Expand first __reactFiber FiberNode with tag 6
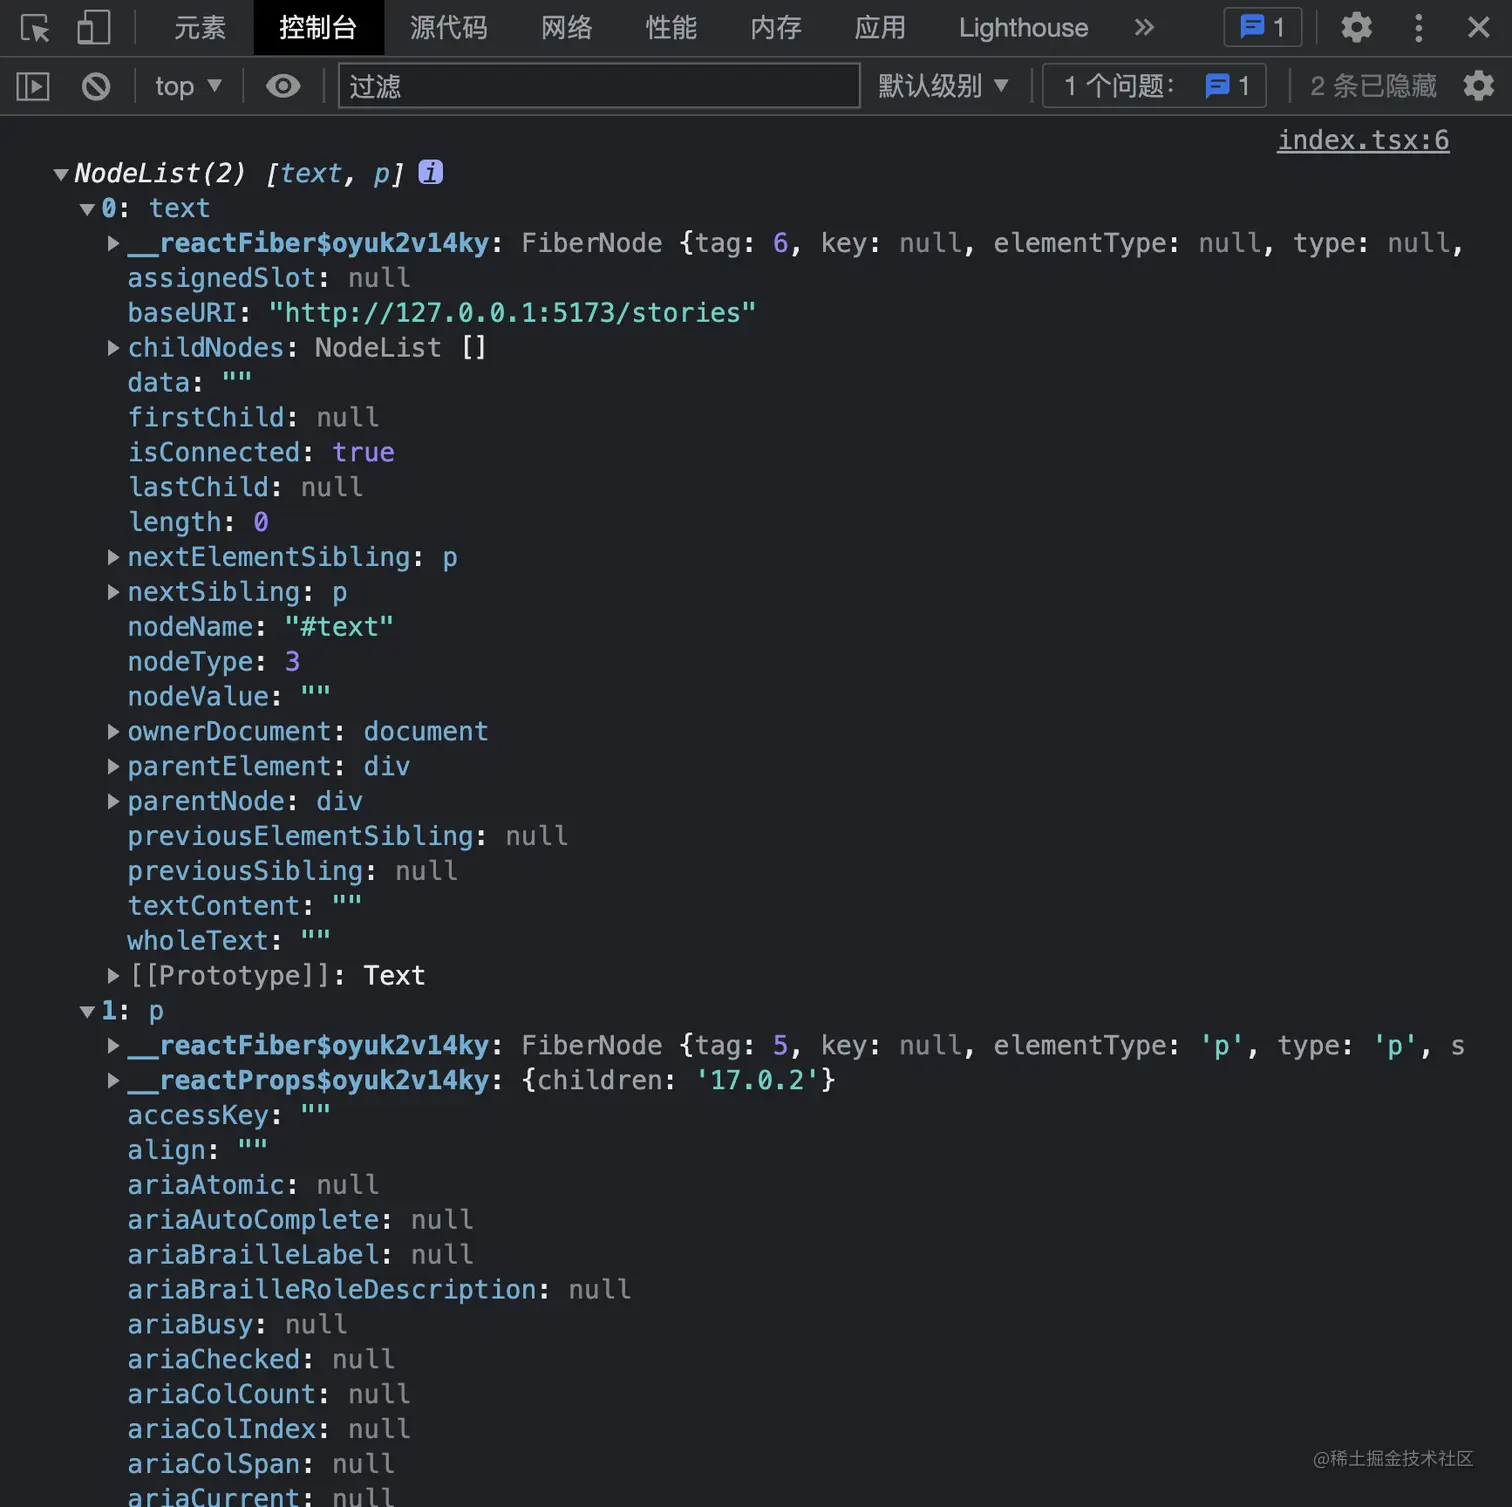 113,243
